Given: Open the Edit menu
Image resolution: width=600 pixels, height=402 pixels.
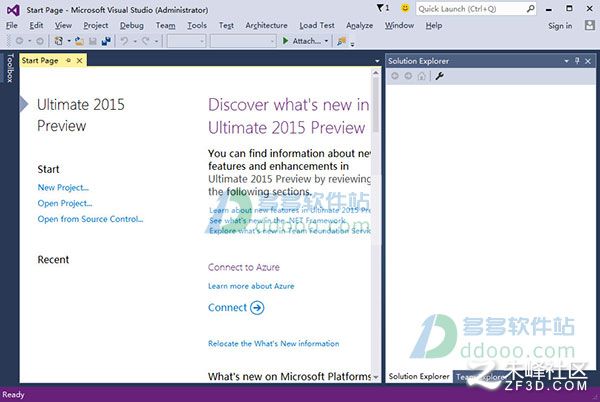Looking at the screenshot, I should click(36, 25).
